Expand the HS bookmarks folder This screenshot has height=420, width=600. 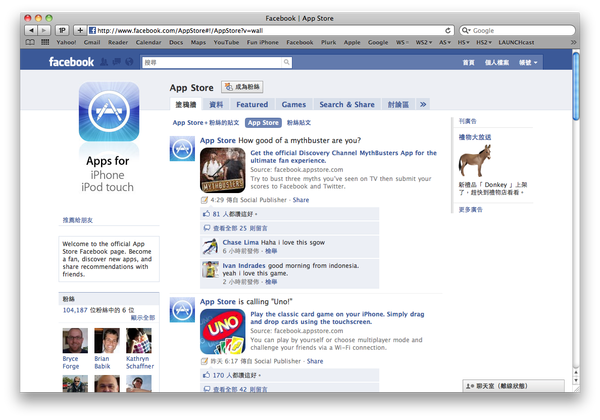click(x=463, y=42)
